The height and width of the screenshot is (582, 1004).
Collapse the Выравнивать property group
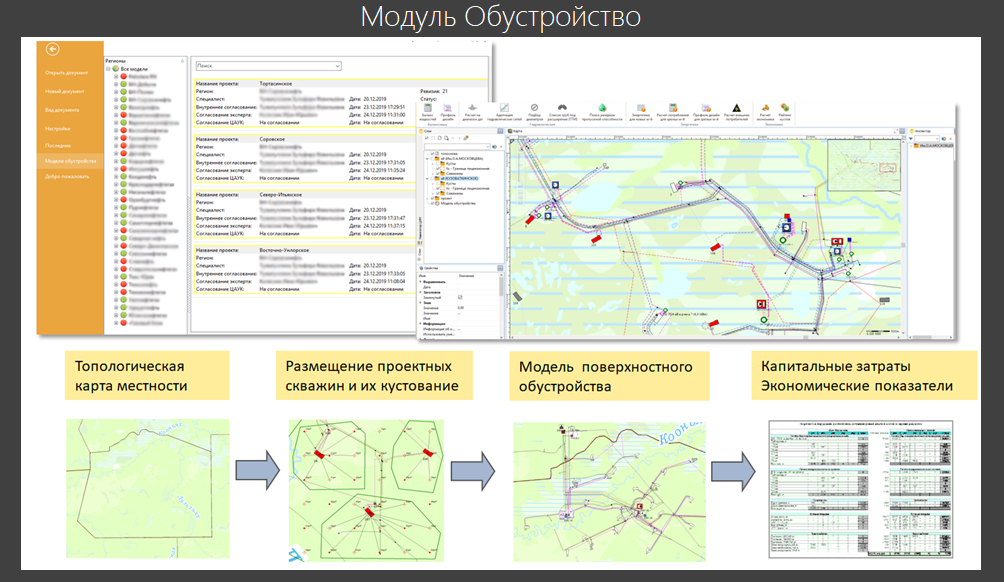pos(420,282)
